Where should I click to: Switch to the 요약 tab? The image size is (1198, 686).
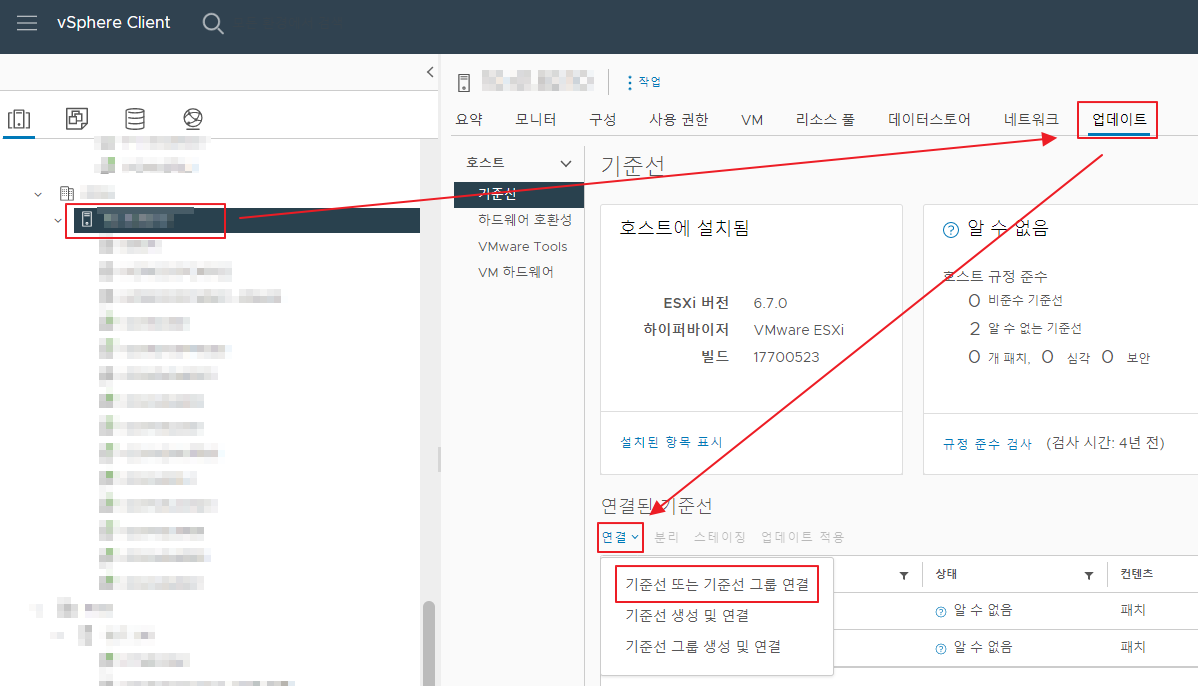coord(469,119)
